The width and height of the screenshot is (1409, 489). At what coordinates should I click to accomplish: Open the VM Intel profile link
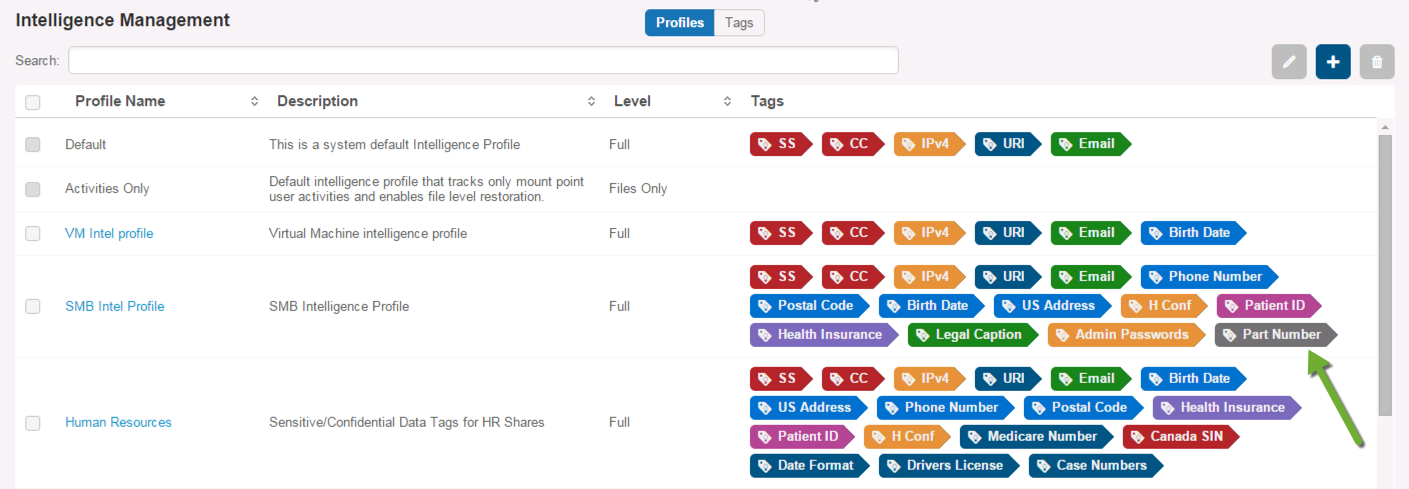[109, 233]
